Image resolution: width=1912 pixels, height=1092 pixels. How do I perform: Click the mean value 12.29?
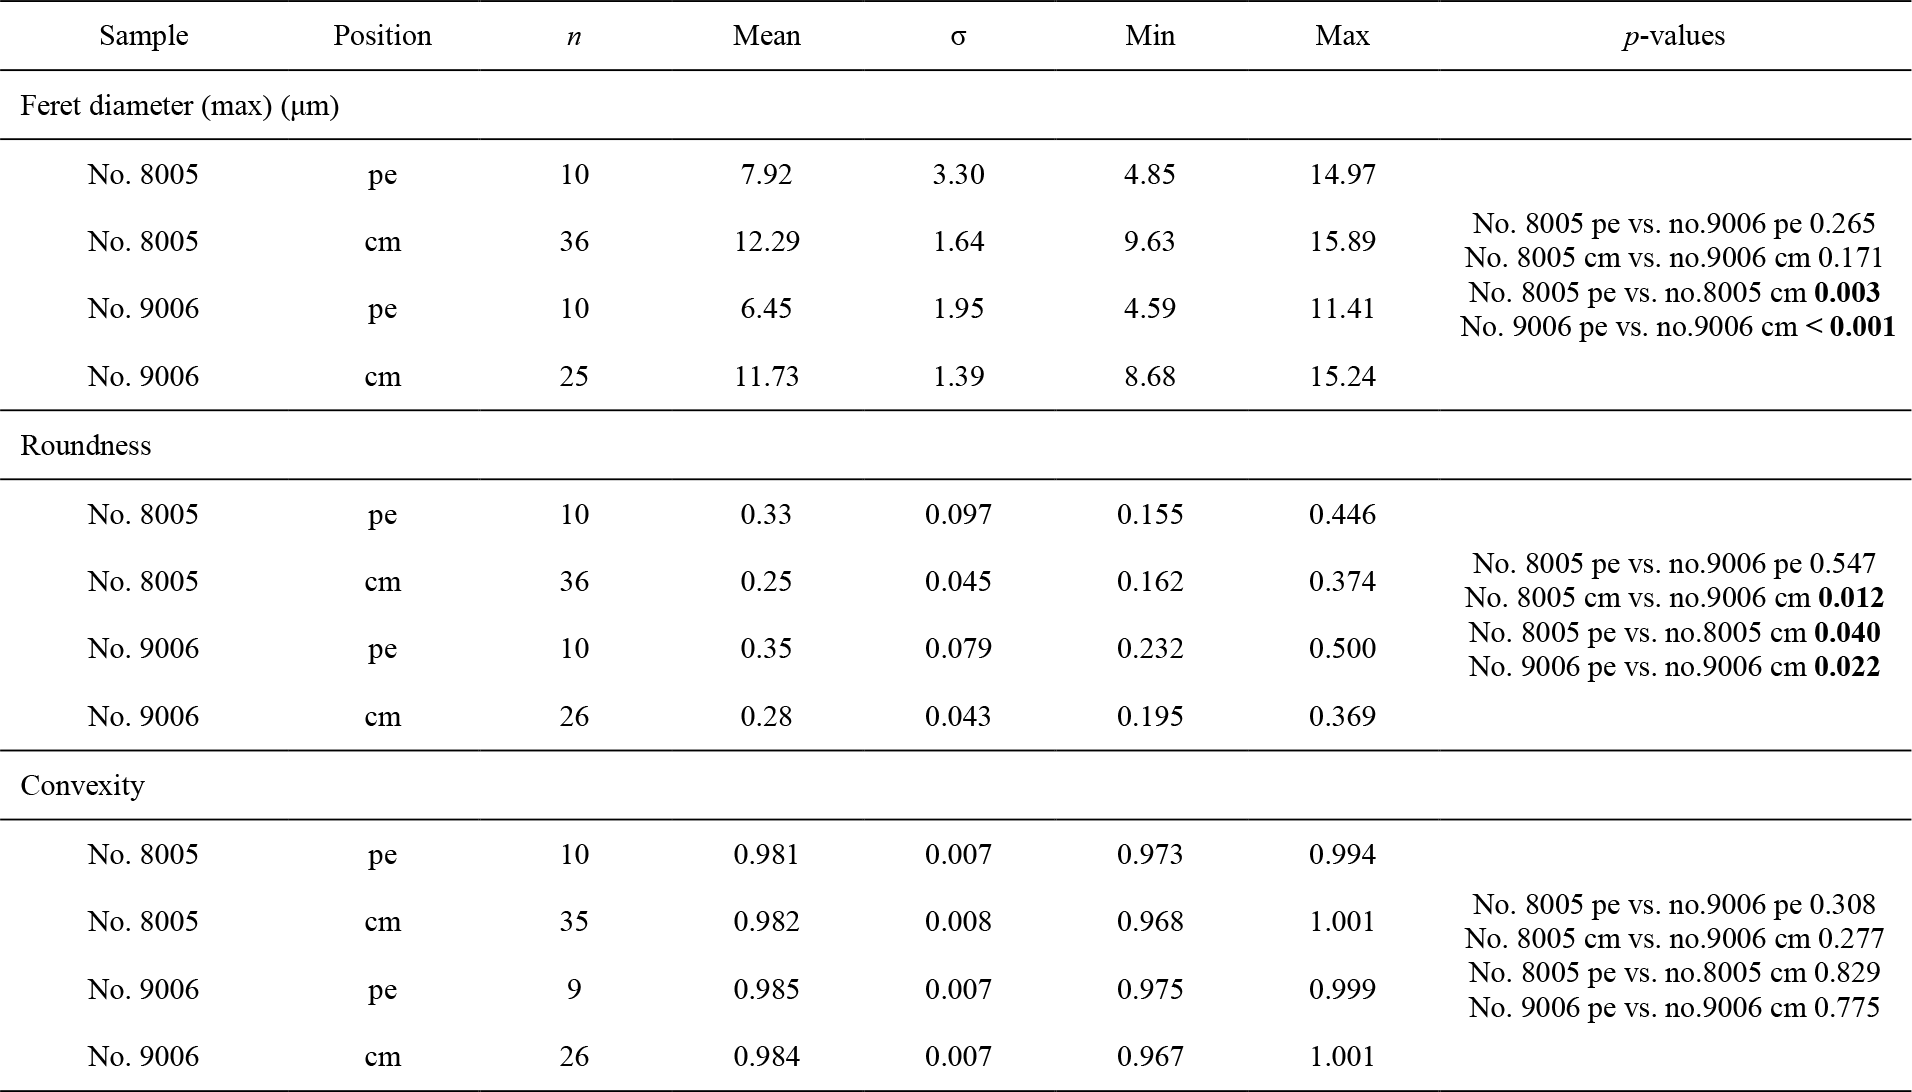[x=766, y=242]
